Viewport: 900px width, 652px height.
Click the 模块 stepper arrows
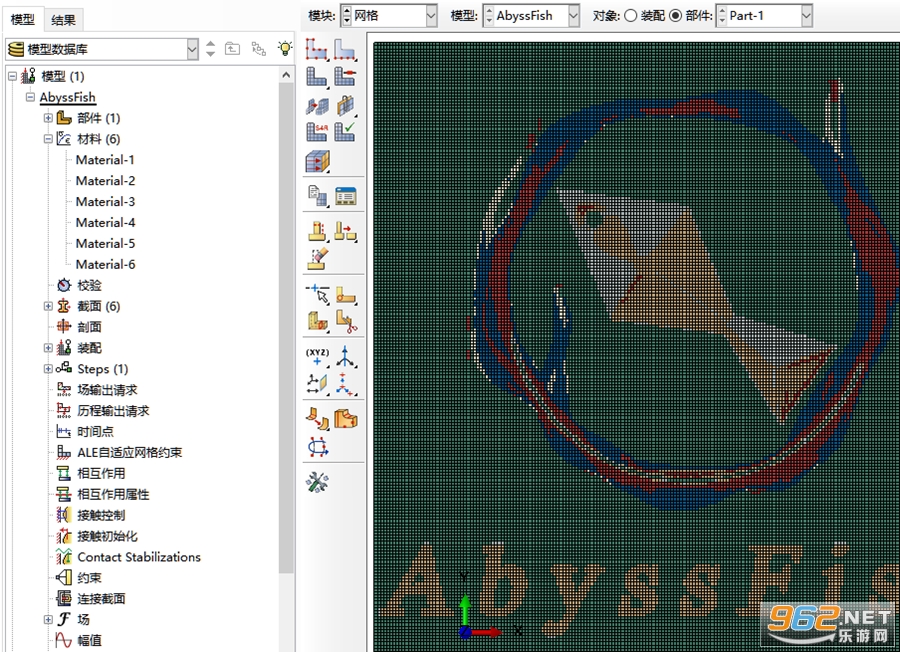347,15
